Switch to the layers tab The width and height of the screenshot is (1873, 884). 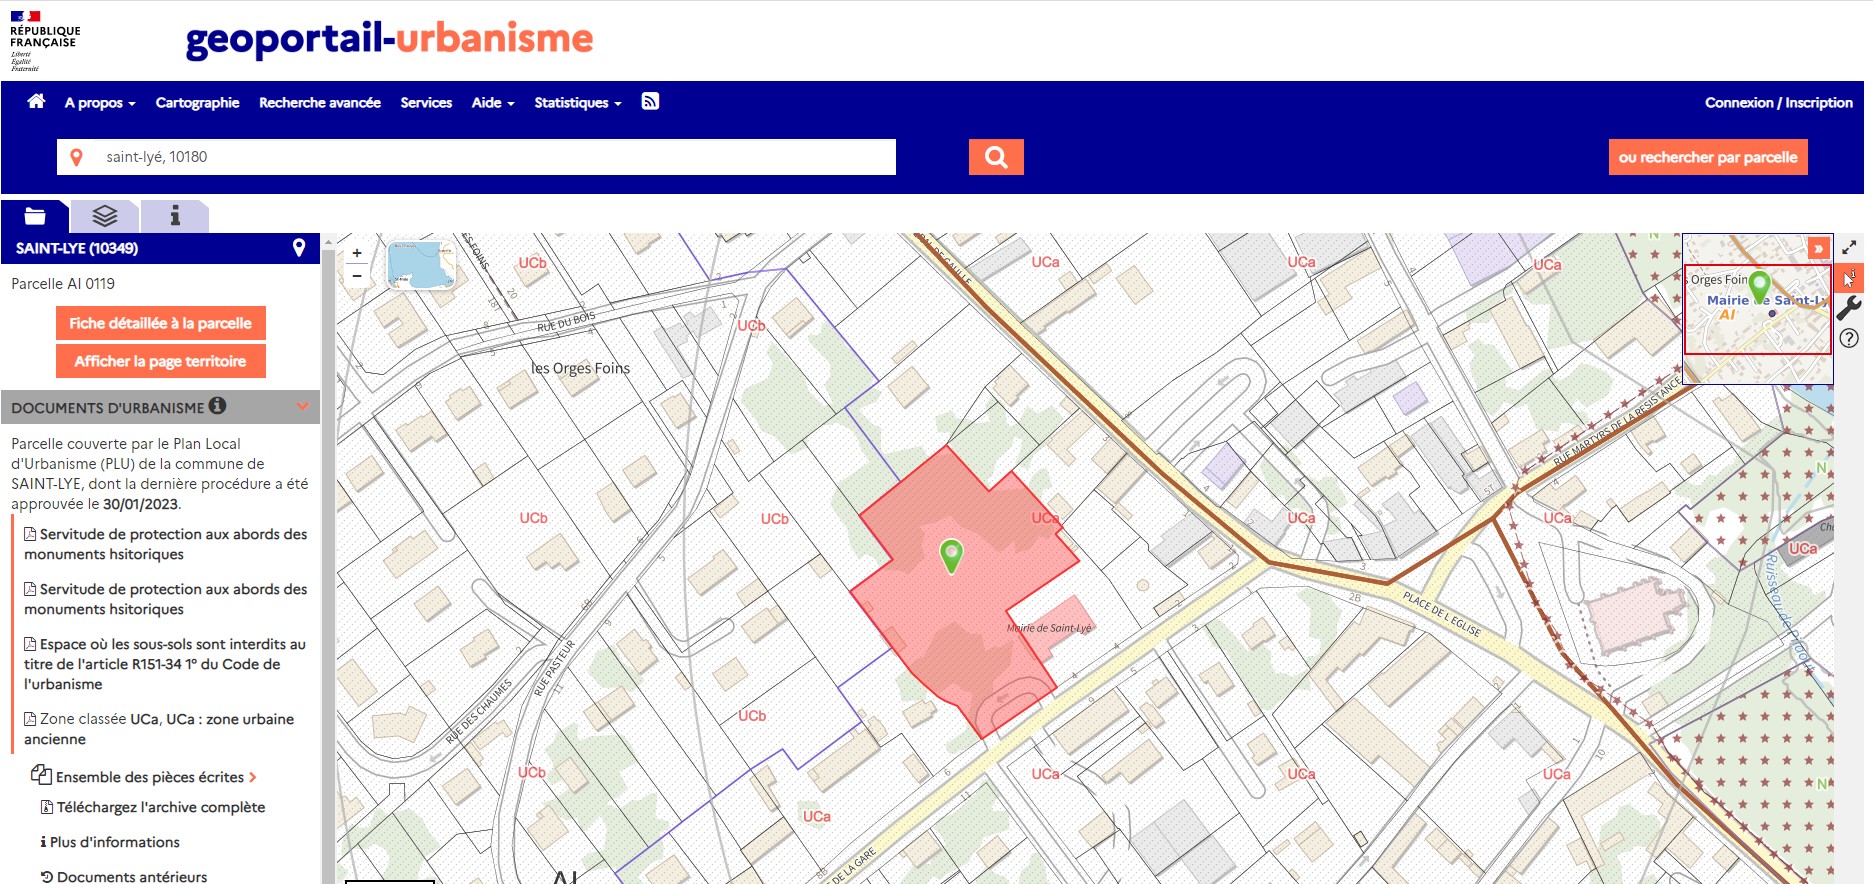pyautogui.click(x=105, y=216)
